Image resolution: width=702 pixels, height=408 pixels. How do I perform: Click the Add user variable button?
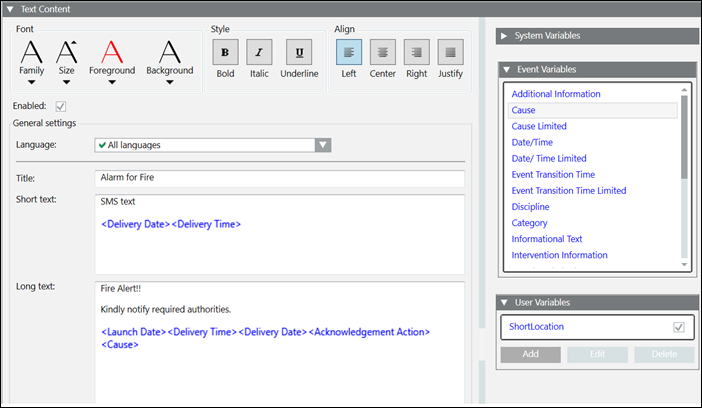point(530,355)
